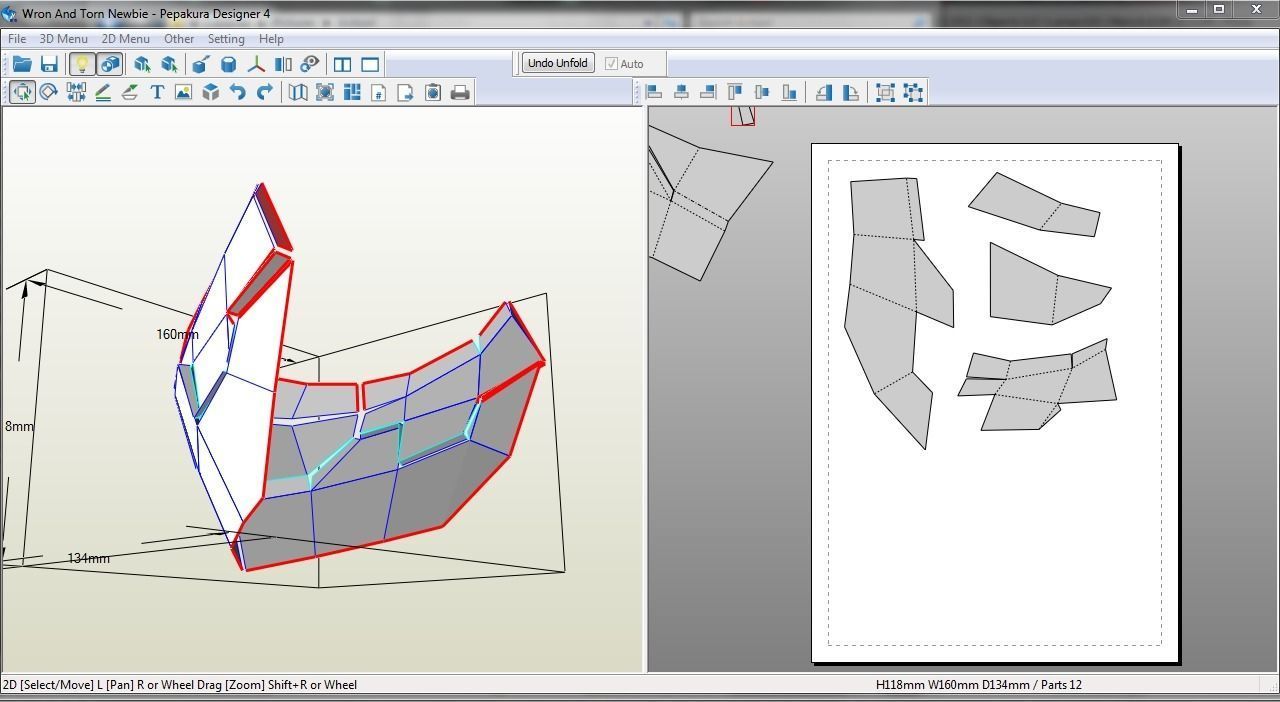Rotate selected parts clockwise icon

pos(851,92)
